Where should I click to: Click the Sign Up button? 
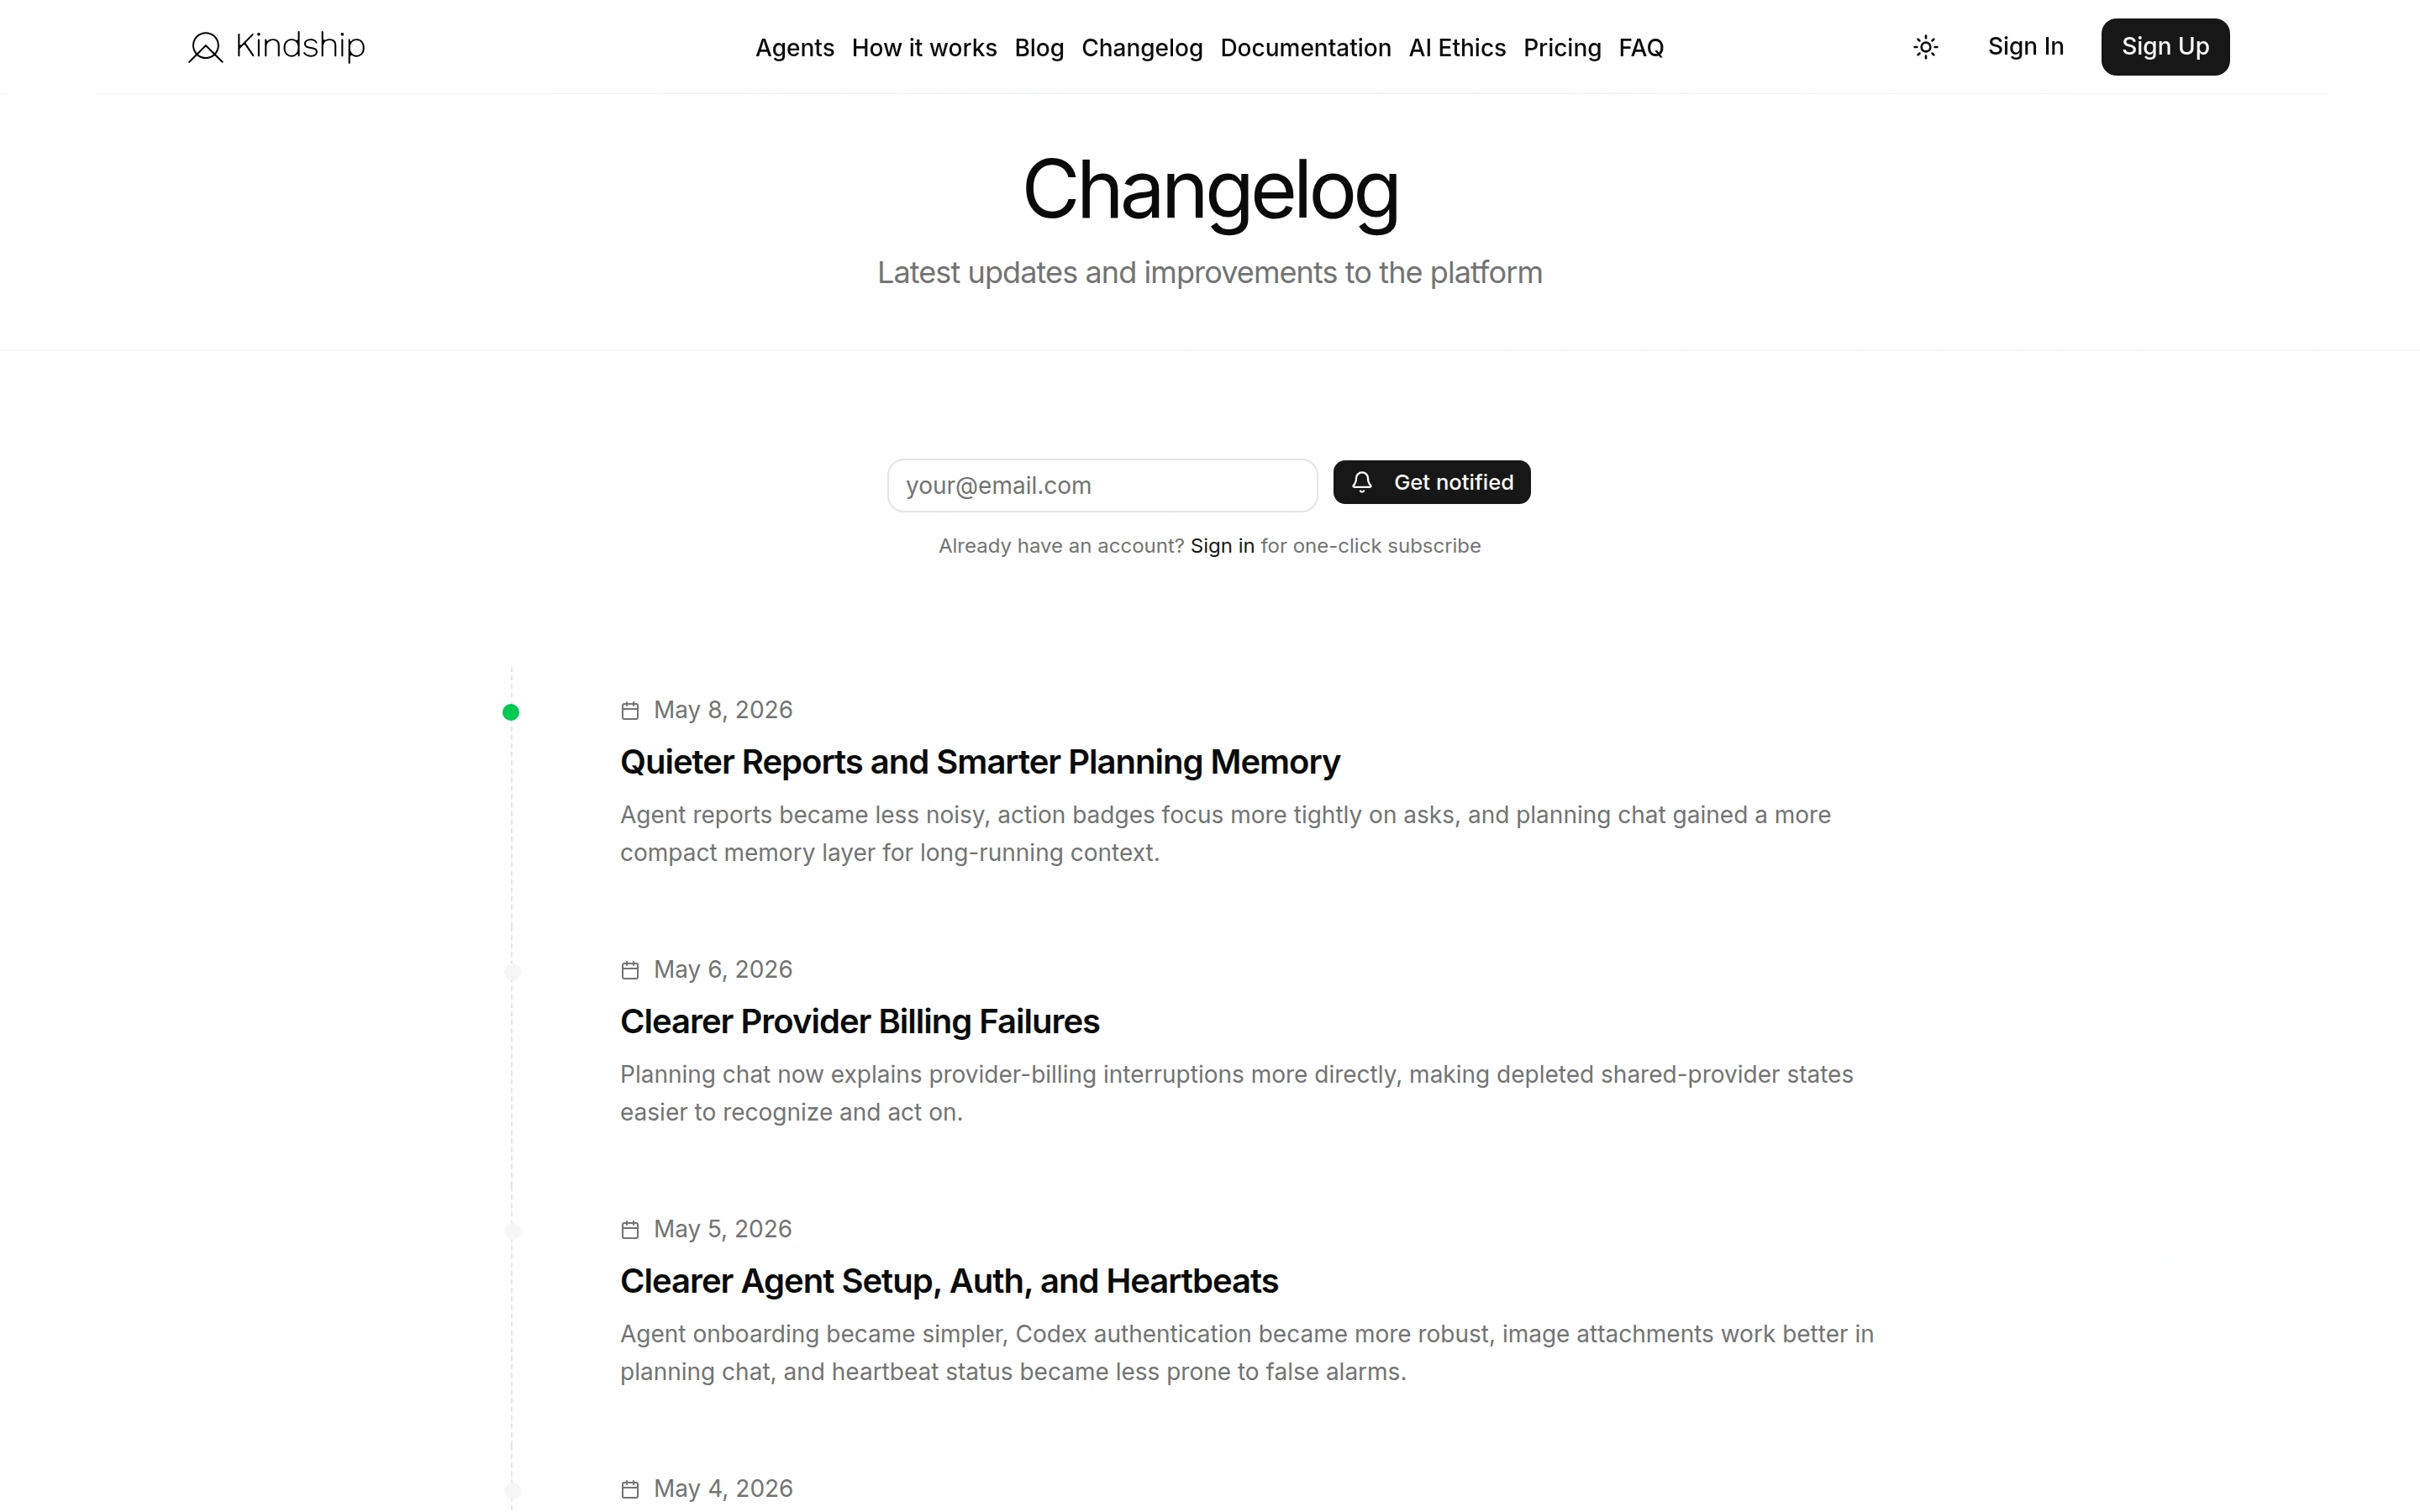click(x=2165, y=47)
